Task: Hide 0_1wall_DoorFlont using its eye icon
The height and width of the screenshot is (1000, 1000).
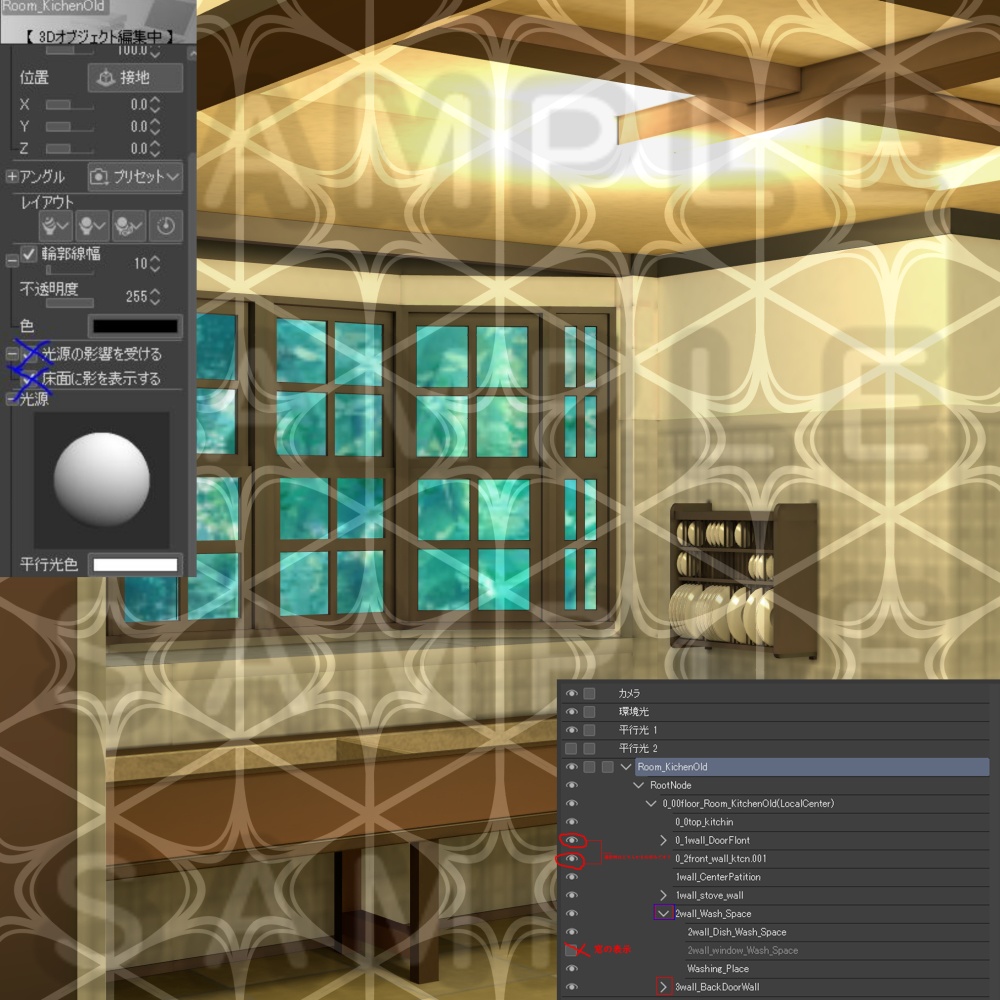Action: click(x=571, y=841)
